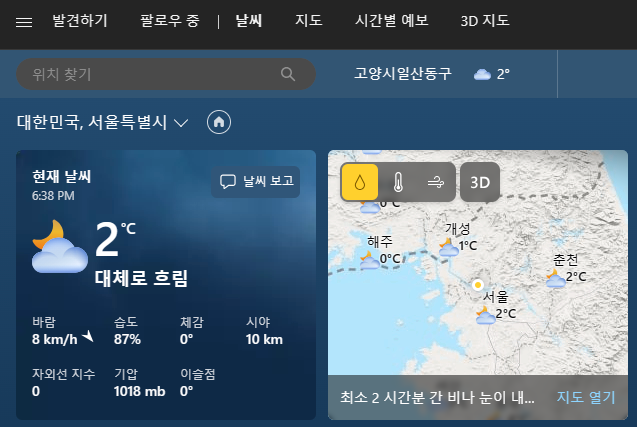Click the partly cloudy moon weather icon
637x427 pixels.
point(60,247)
